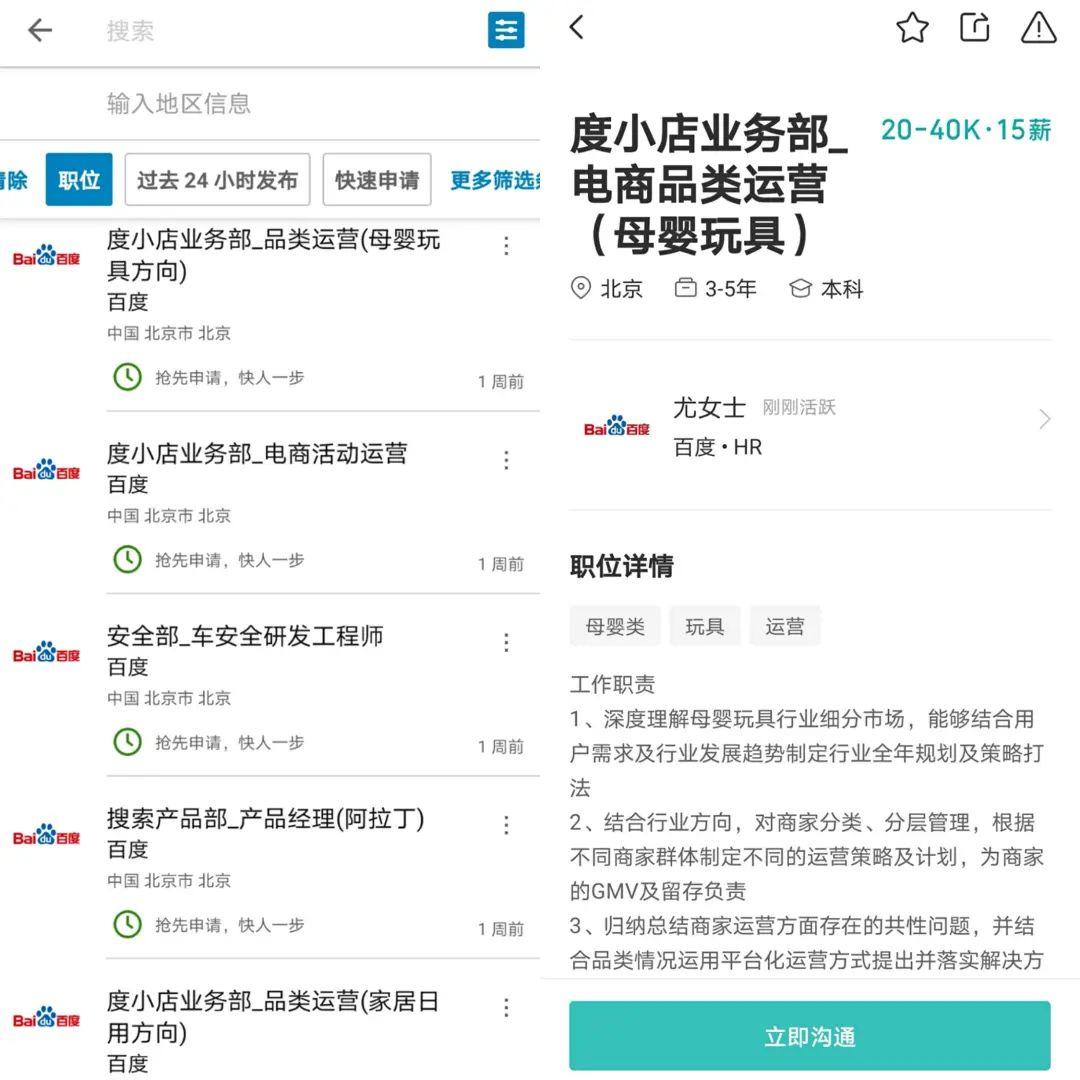Tap 百度 · HR recruiter subtitle
Viewport: 1080px width, 1080px height.
point(718,447)
